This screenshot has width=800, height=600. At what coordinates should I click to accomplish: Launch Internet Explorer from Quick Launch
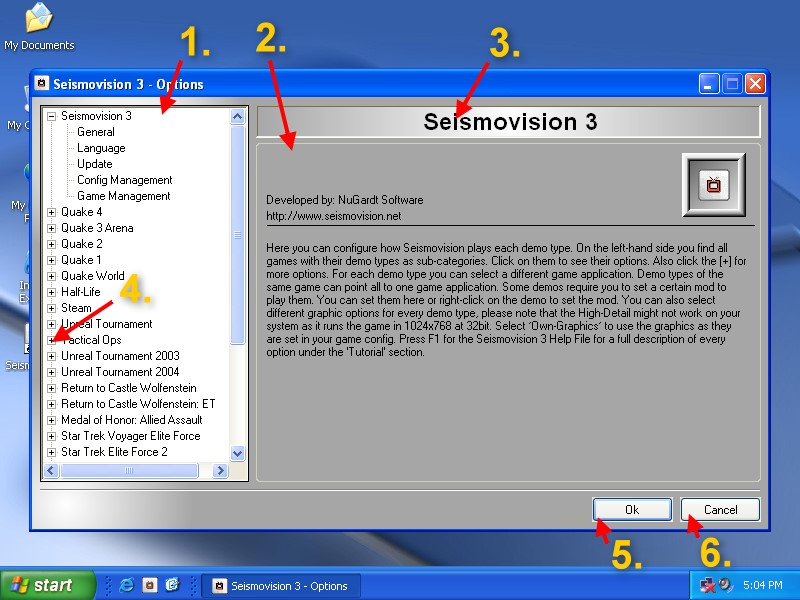[x=127, y=585]
